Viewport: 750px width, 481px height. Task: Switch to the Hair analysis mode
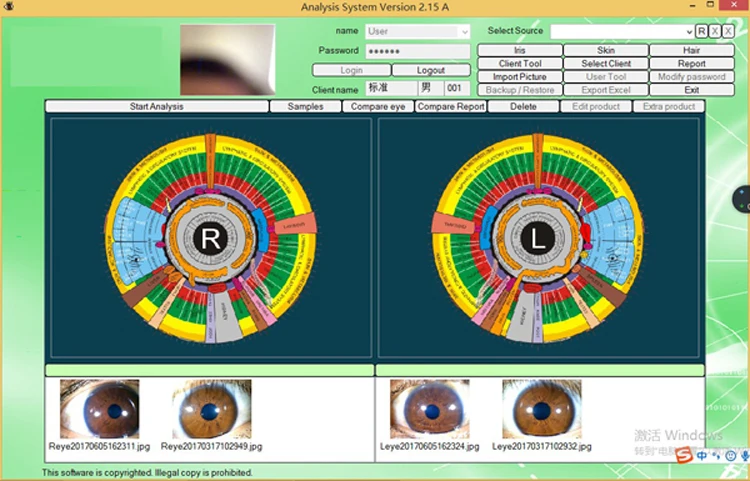(691, 50)
